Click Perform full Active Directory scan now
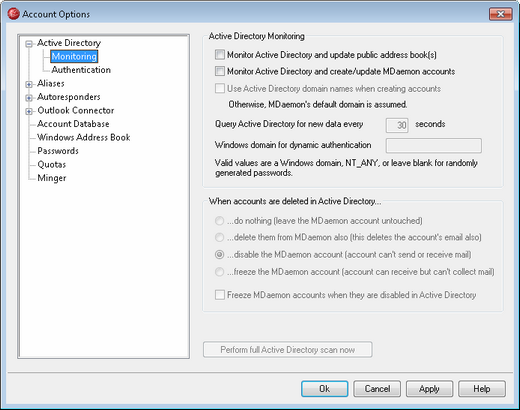The image size is (520, 410). click(288, 350)
